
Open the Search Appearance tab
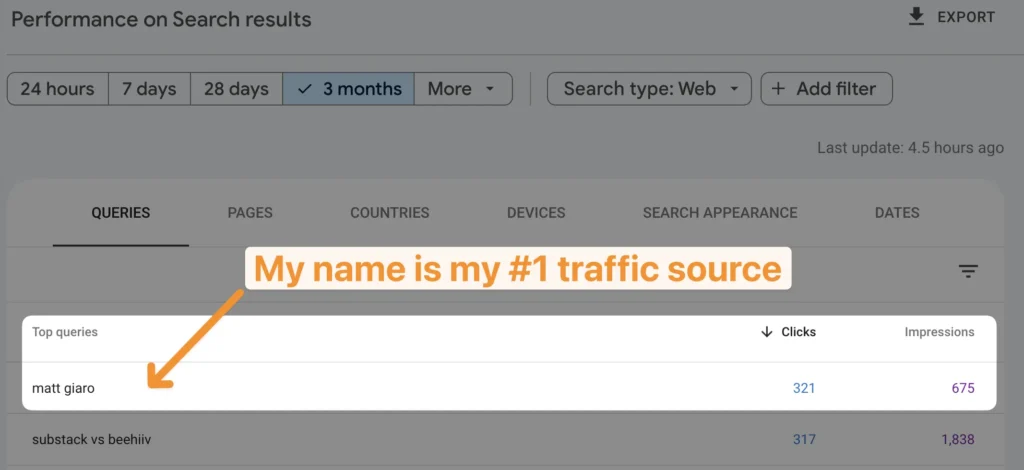click(720, 213)
